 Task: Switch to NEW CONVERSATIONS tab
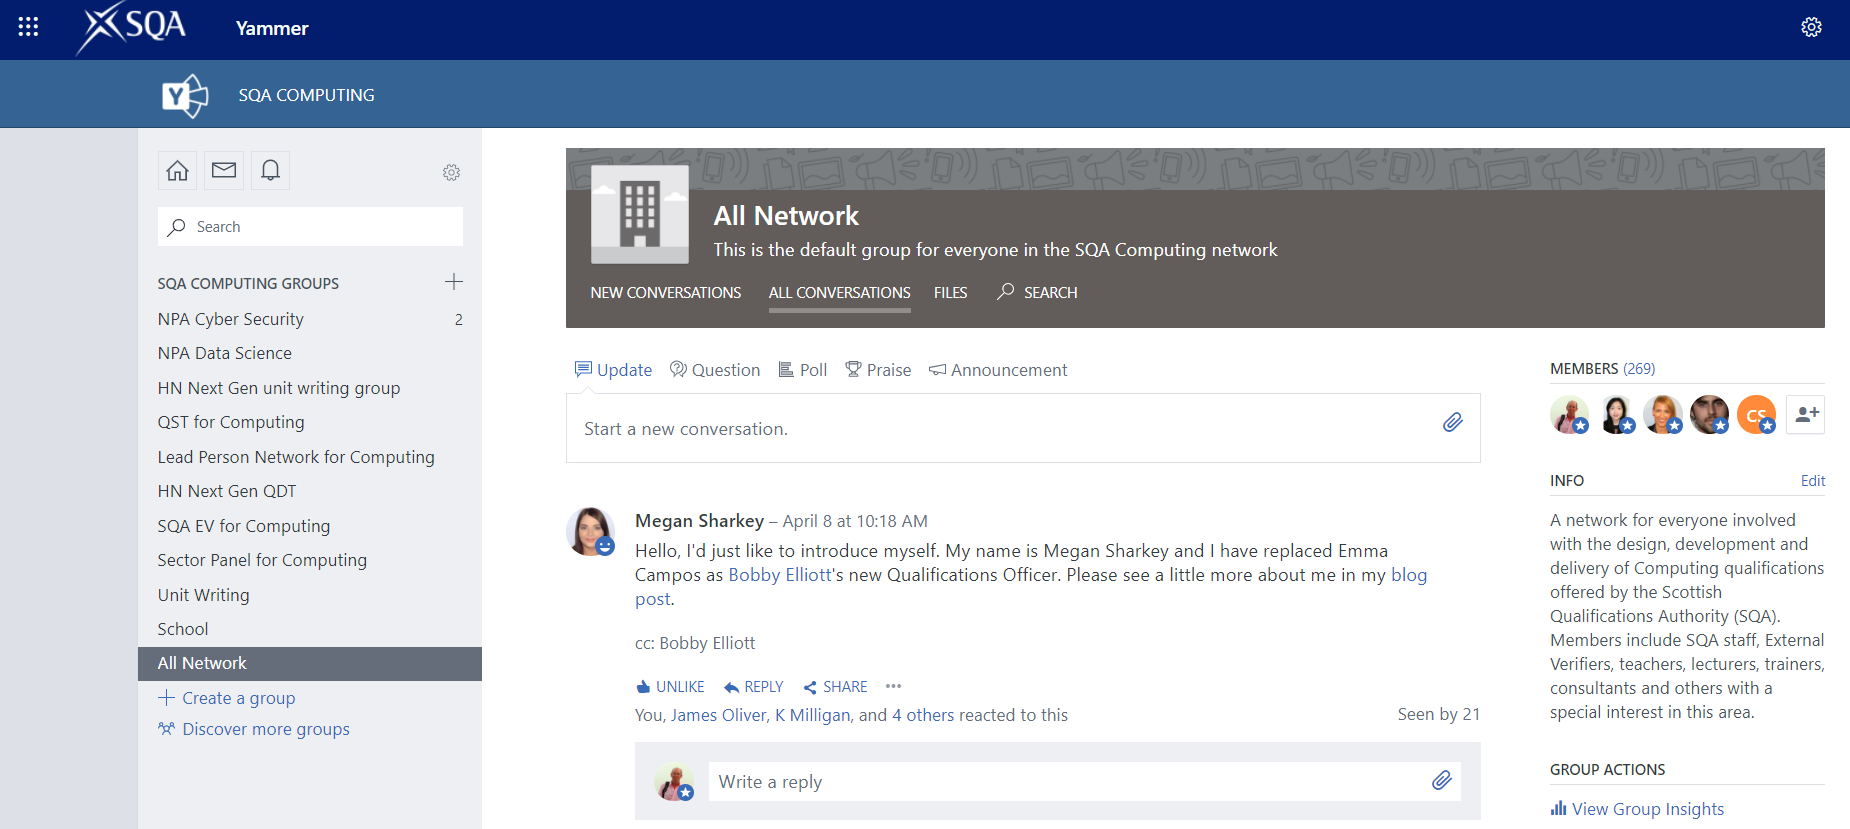tap(665, 293)
